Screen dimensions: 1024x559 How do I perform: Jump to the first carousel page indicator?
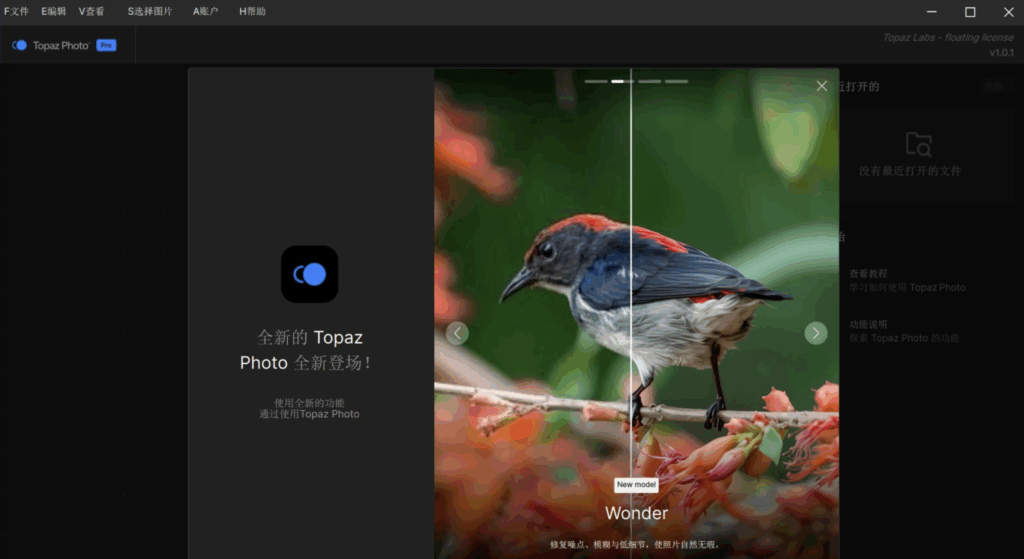[596, 82]
